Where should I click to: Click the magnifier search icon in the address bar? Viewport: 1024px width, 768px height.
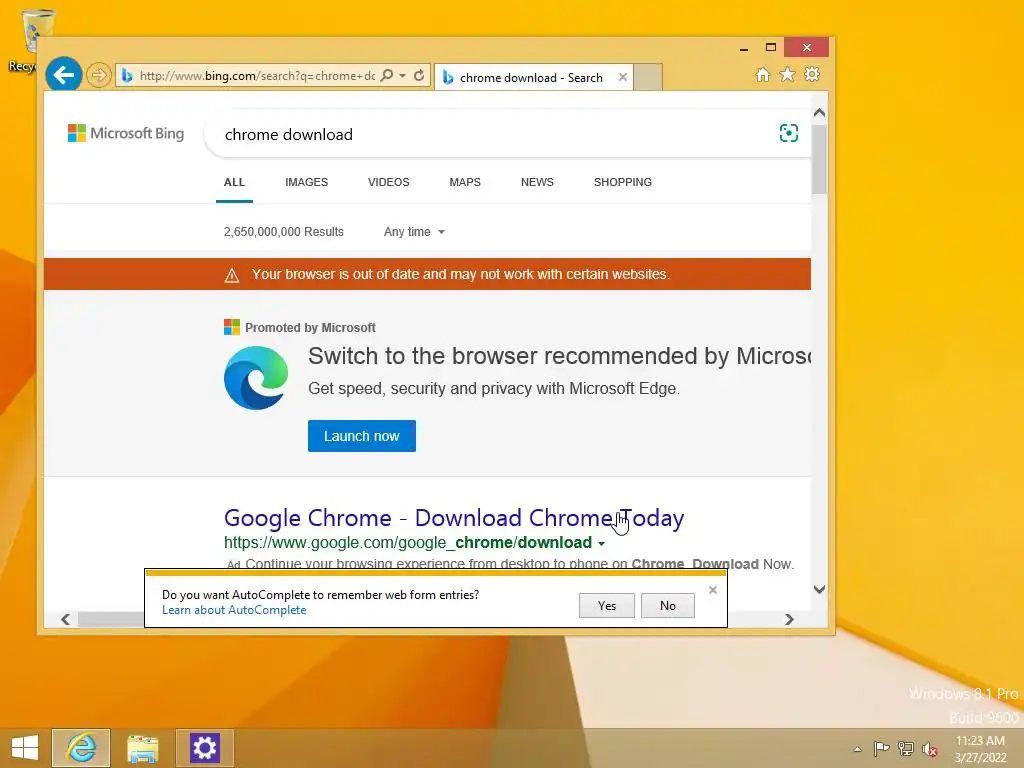(387, 76)
